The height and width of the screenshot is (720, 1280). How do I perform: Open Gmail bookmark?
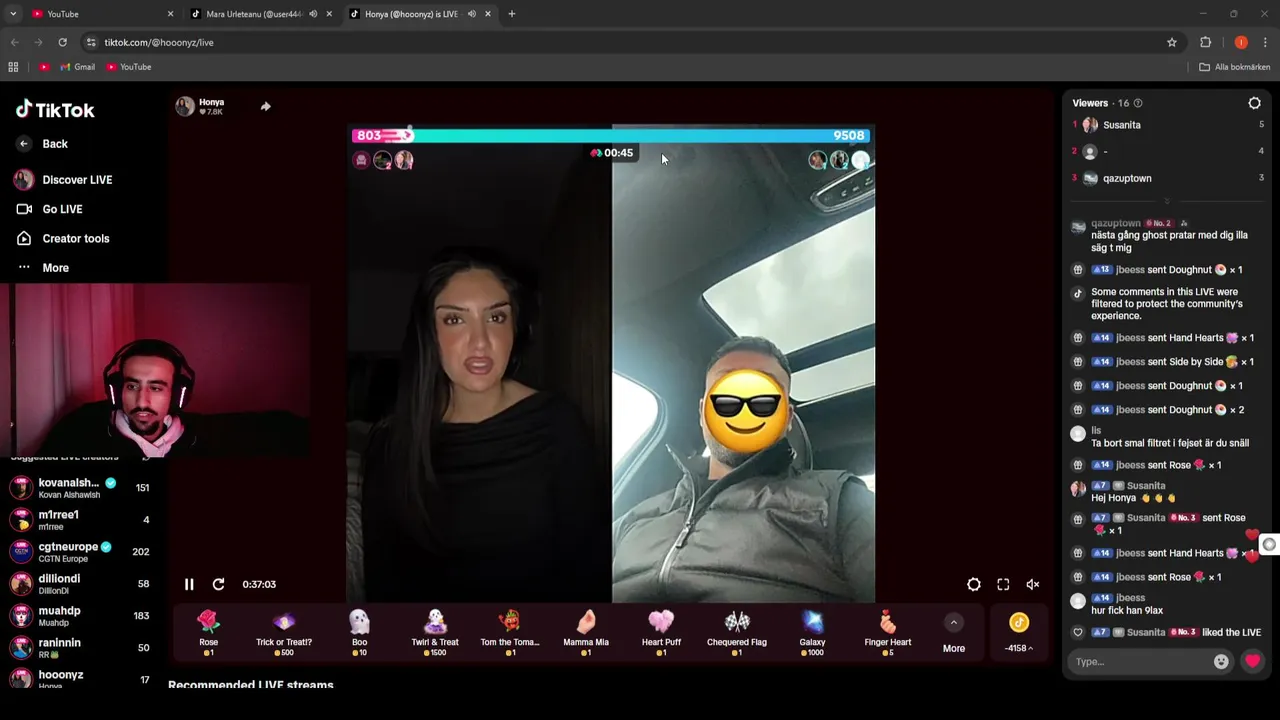78,67
